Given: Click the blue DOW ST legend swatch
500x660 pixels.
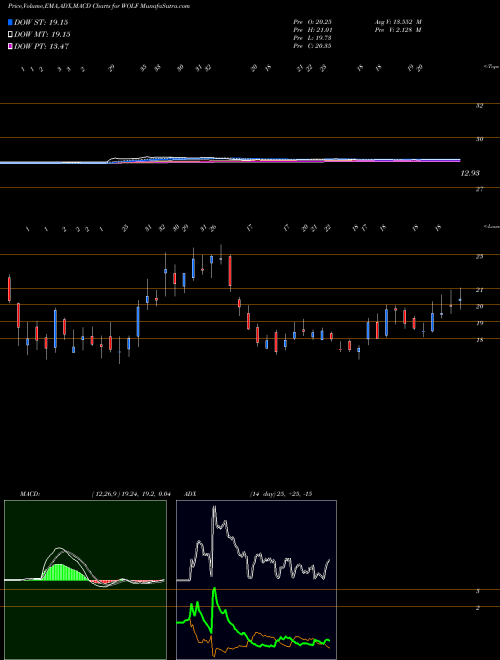Looking at the screenshot, I should 10,22.
